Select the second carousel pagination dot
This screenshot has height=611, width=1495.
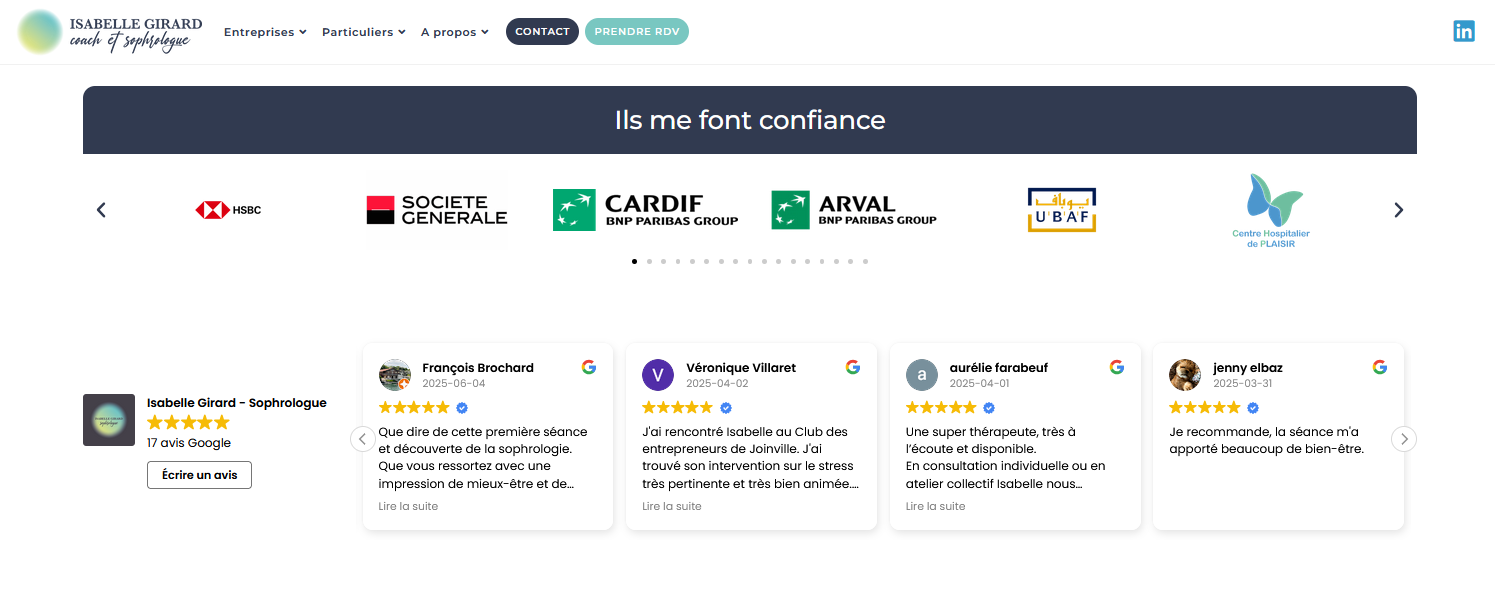tap(649, 261)
